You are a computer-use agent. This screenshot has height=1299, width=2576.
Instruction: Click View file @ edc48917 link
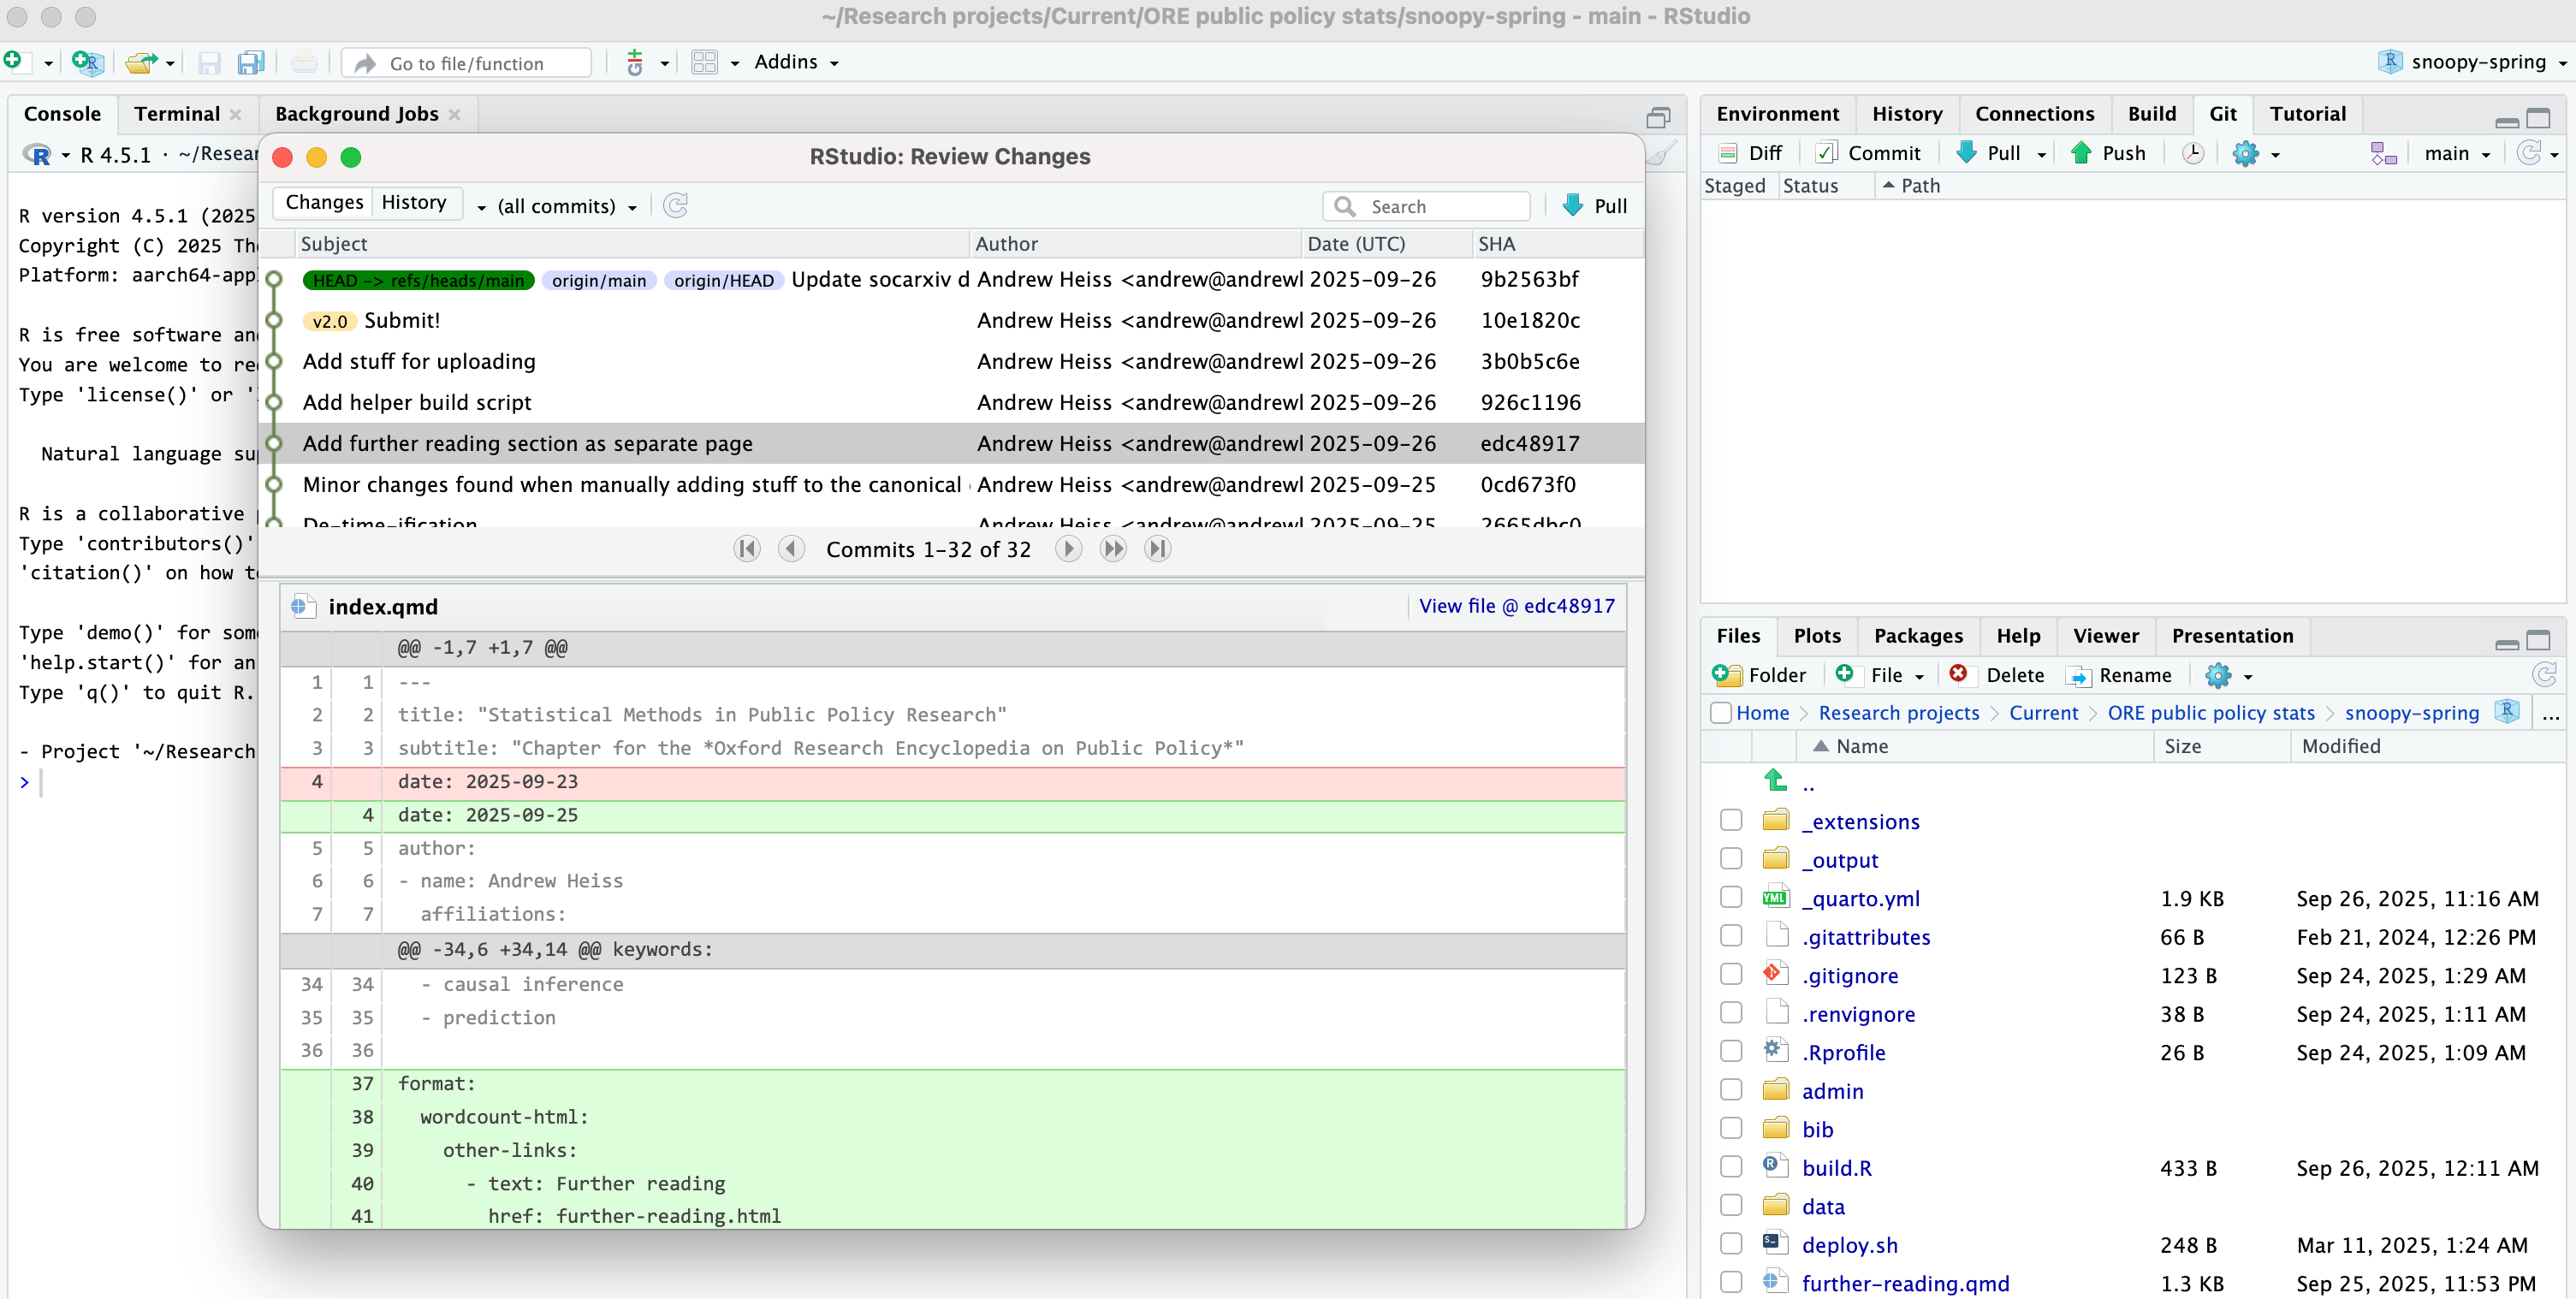tap(1516, 606)
